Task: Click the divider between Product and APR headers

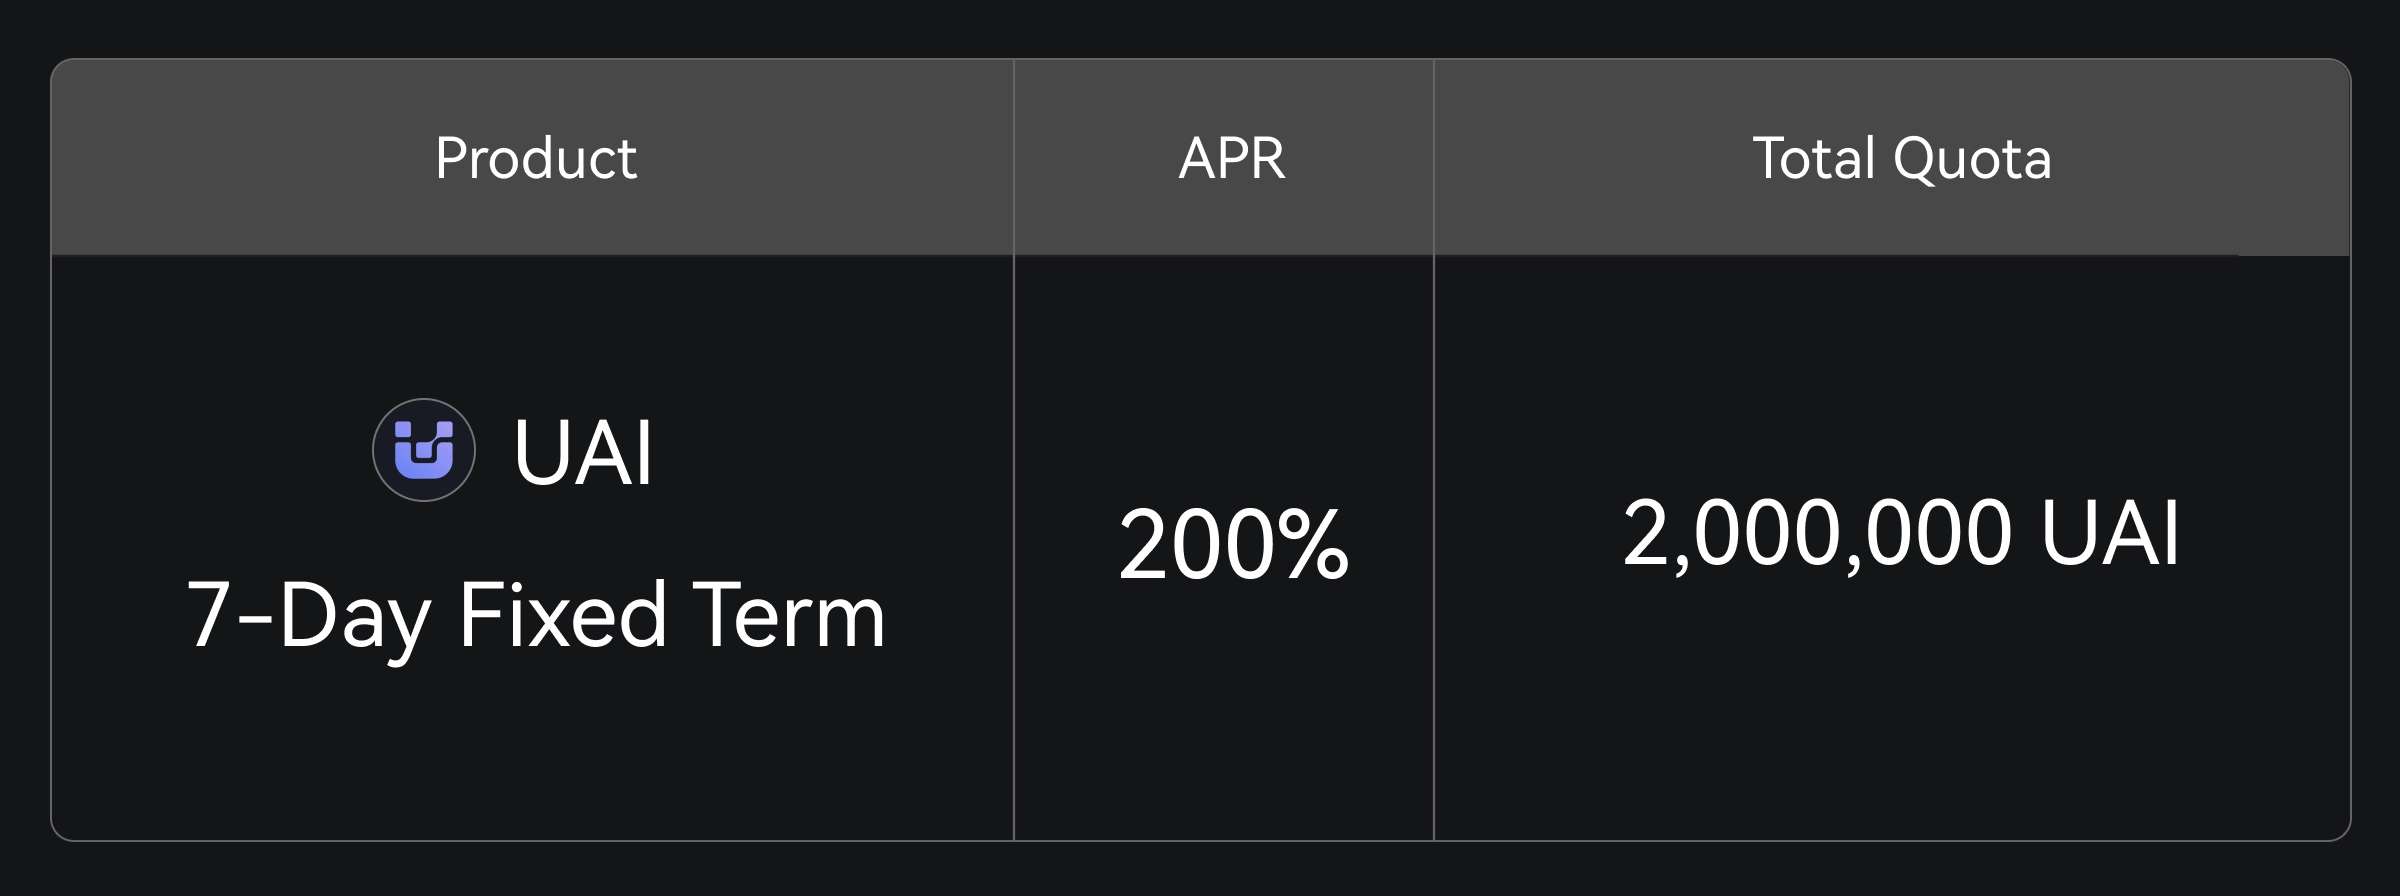Action: click(1014, 158)
